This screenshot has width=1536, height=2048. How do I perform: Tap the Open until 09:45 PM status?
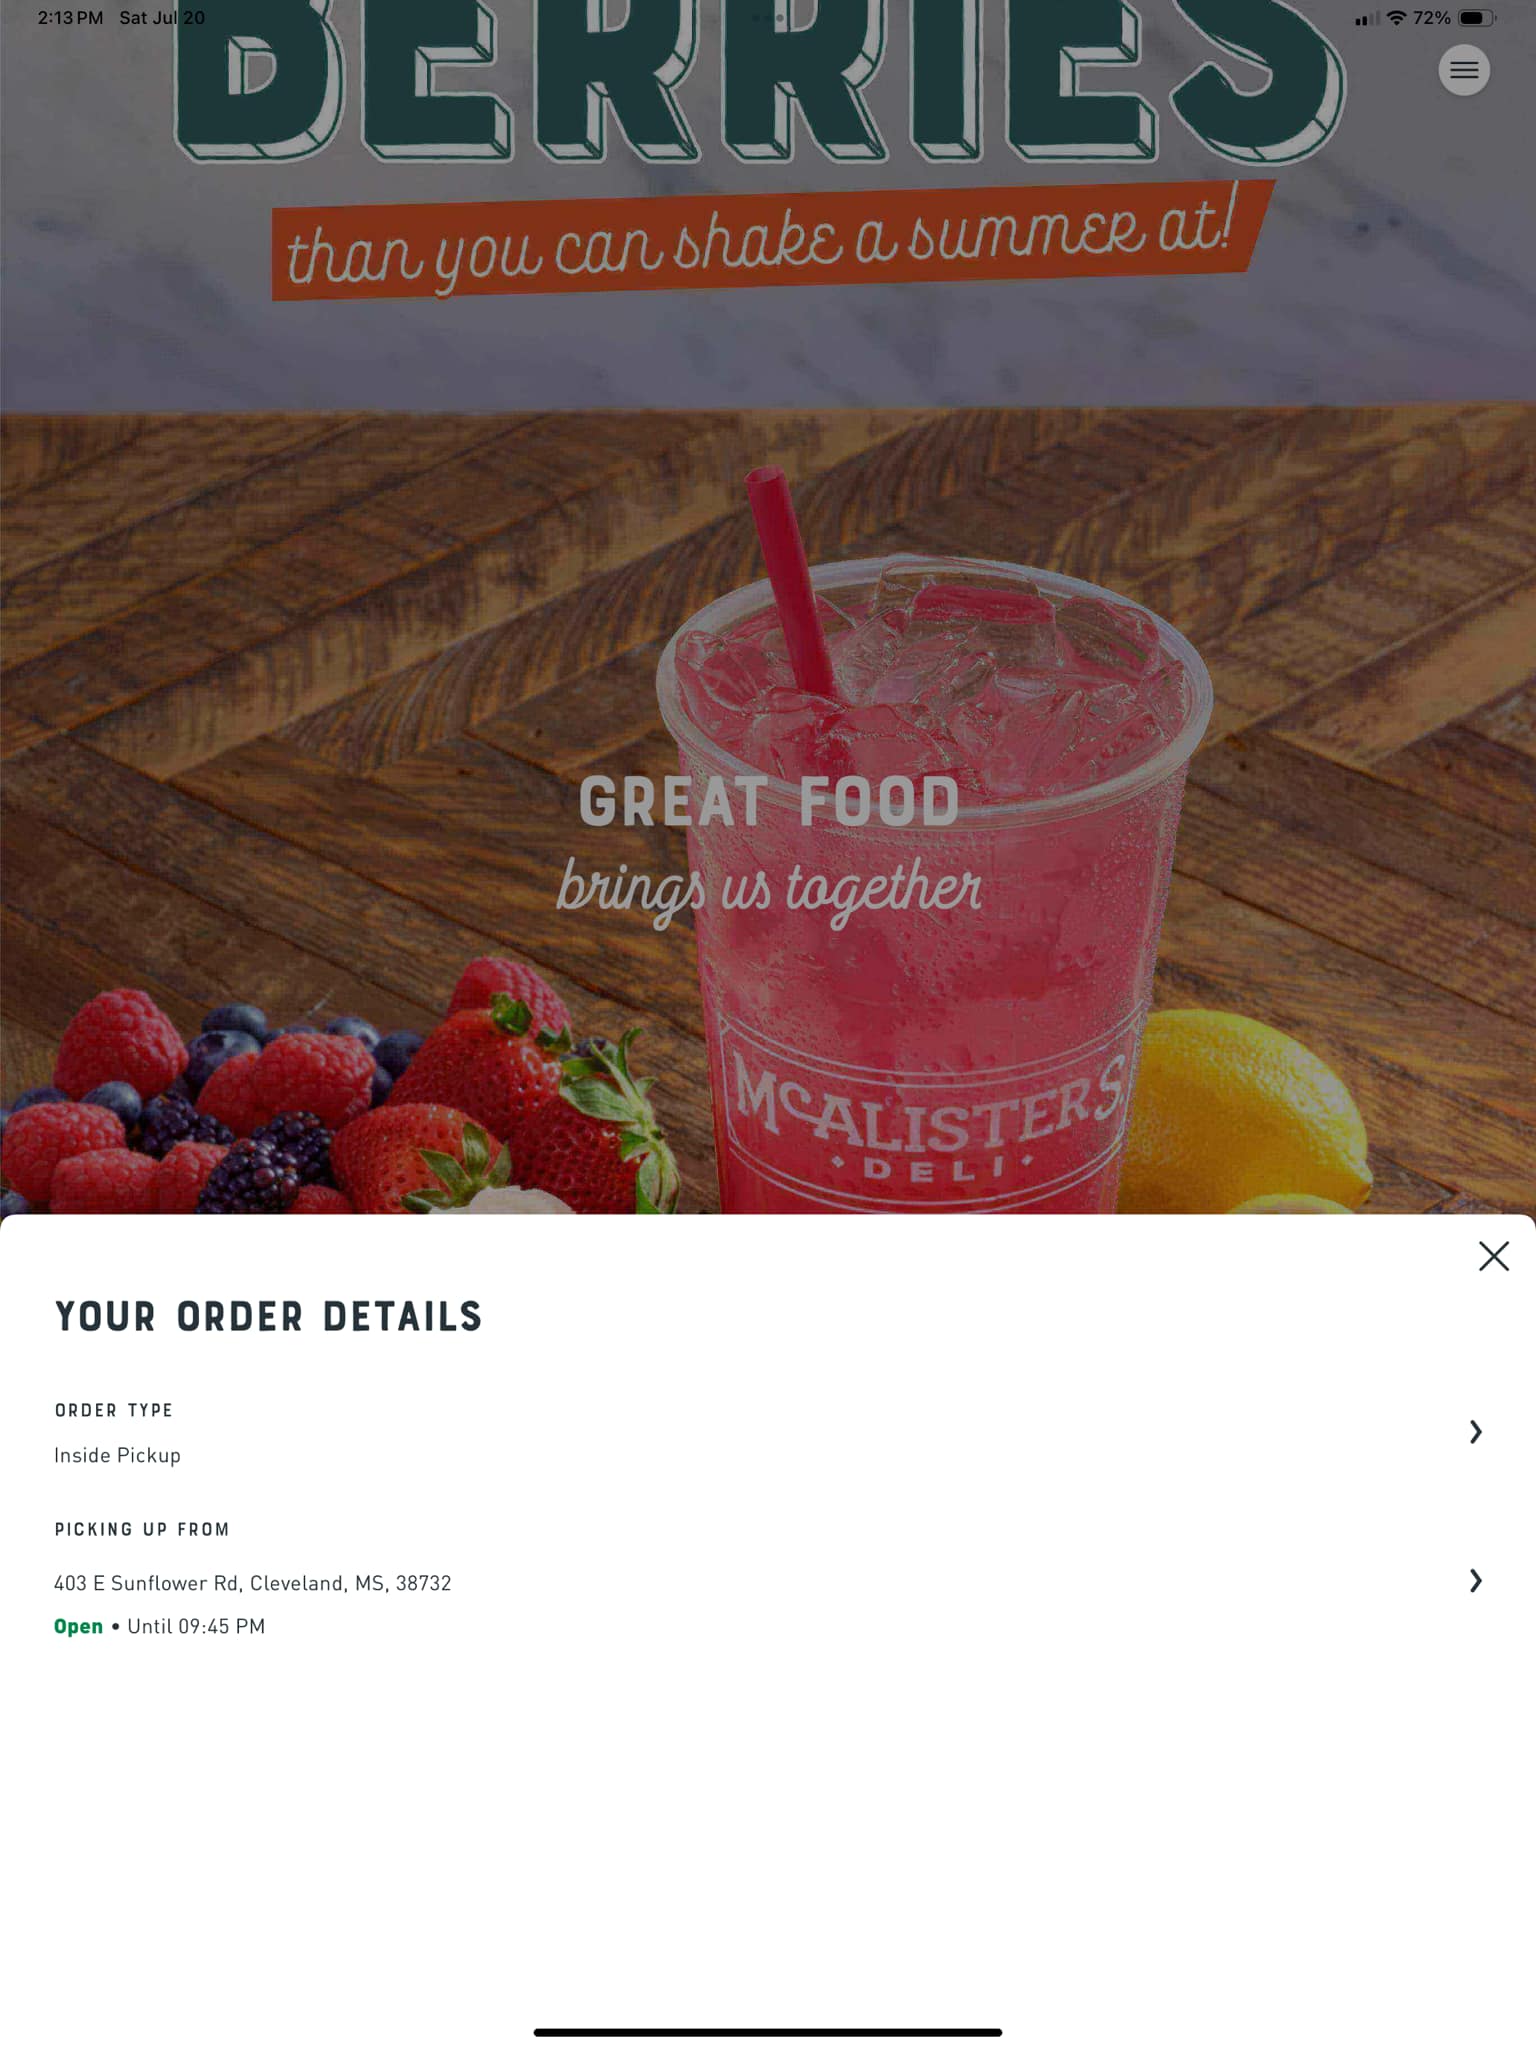tap(159, 1626)
